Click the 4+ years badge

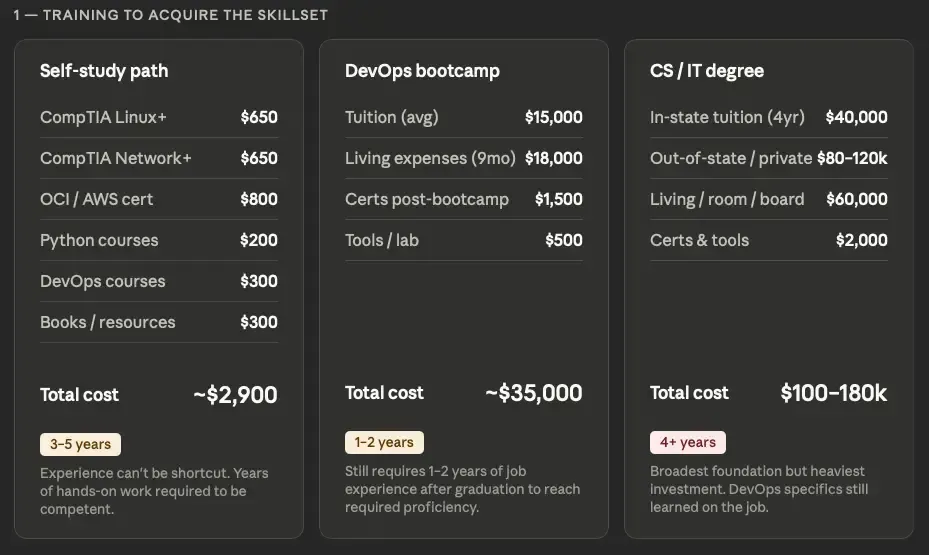pos(688,443)
